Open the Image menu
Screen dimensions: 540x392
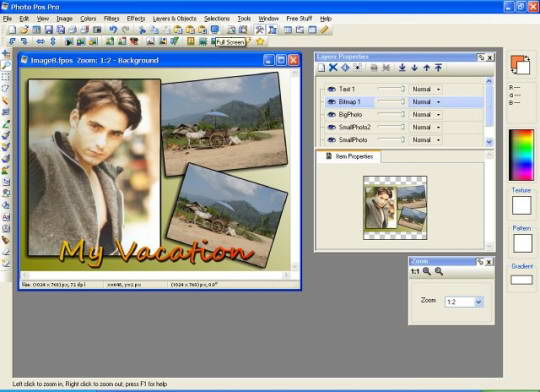[x=64, y=19]
